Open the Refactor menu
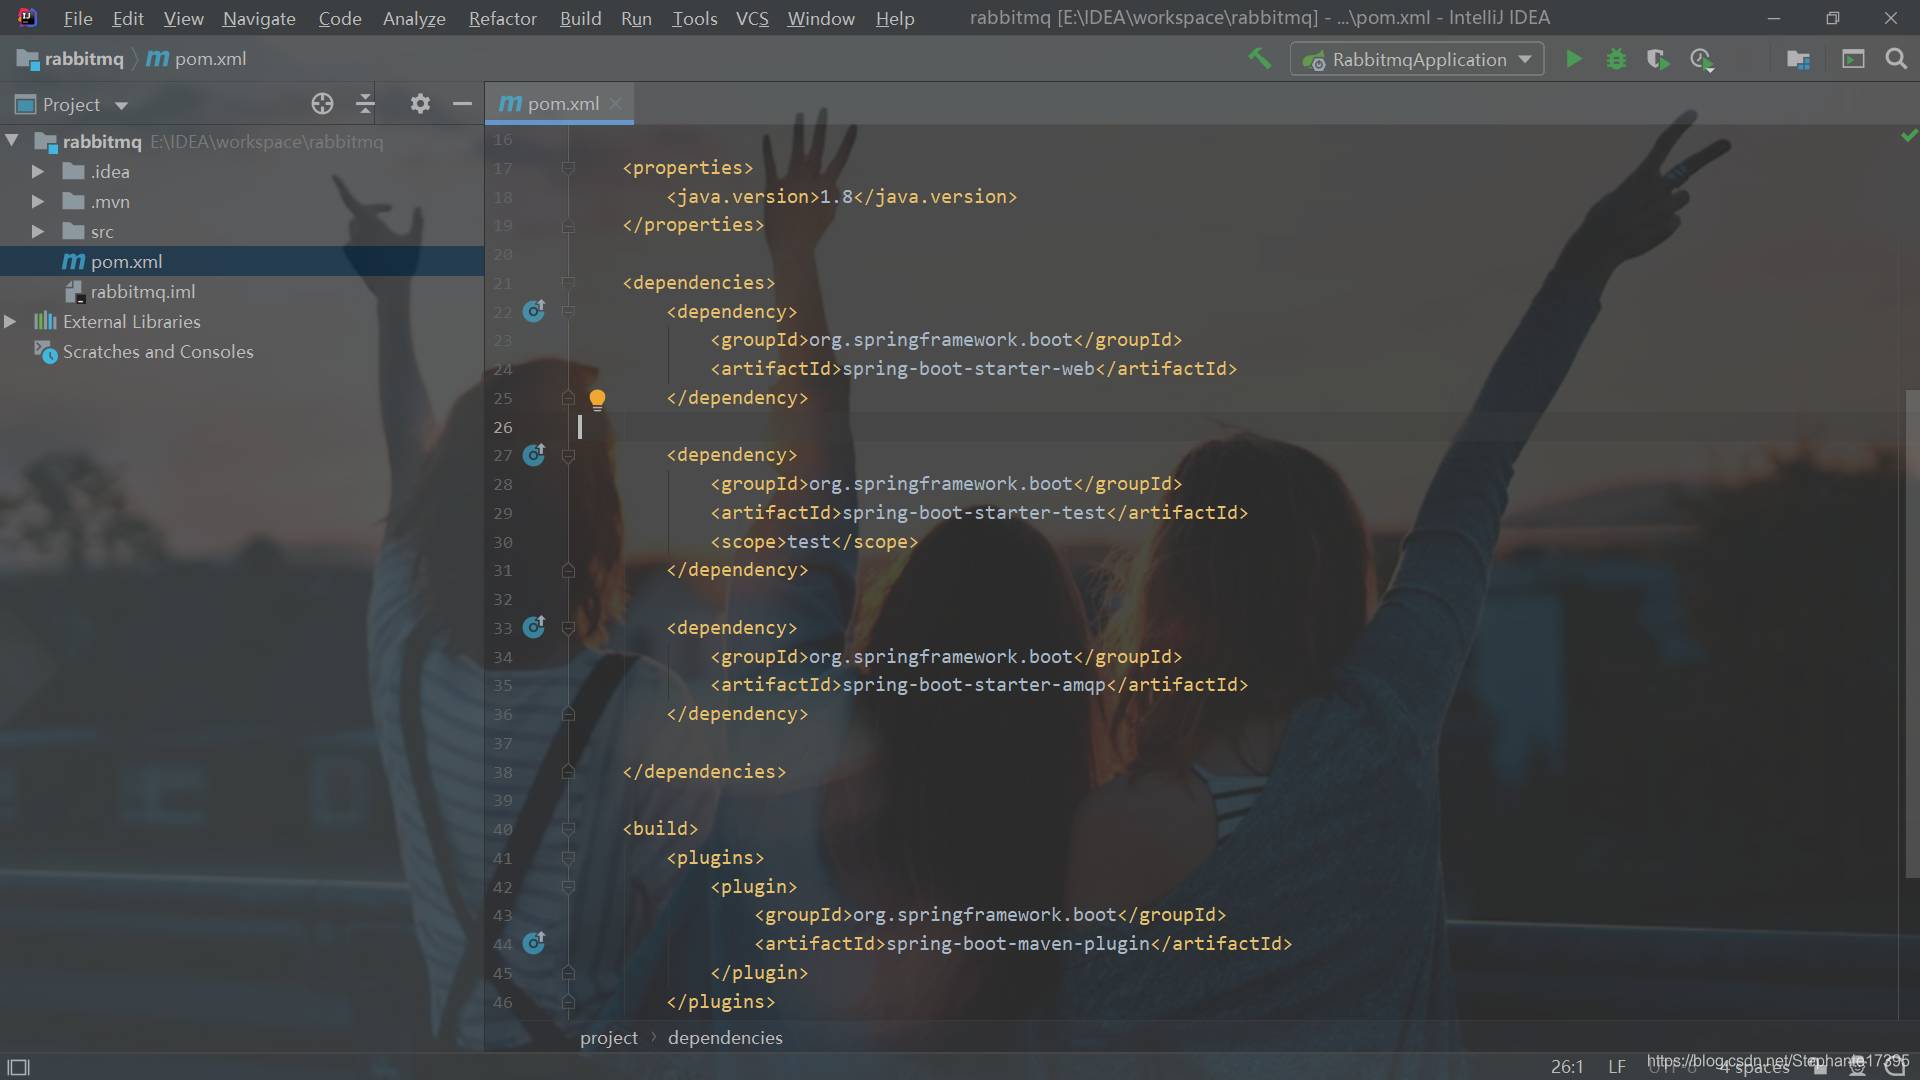1920x1080 pixels. click(x=502, y=18)
